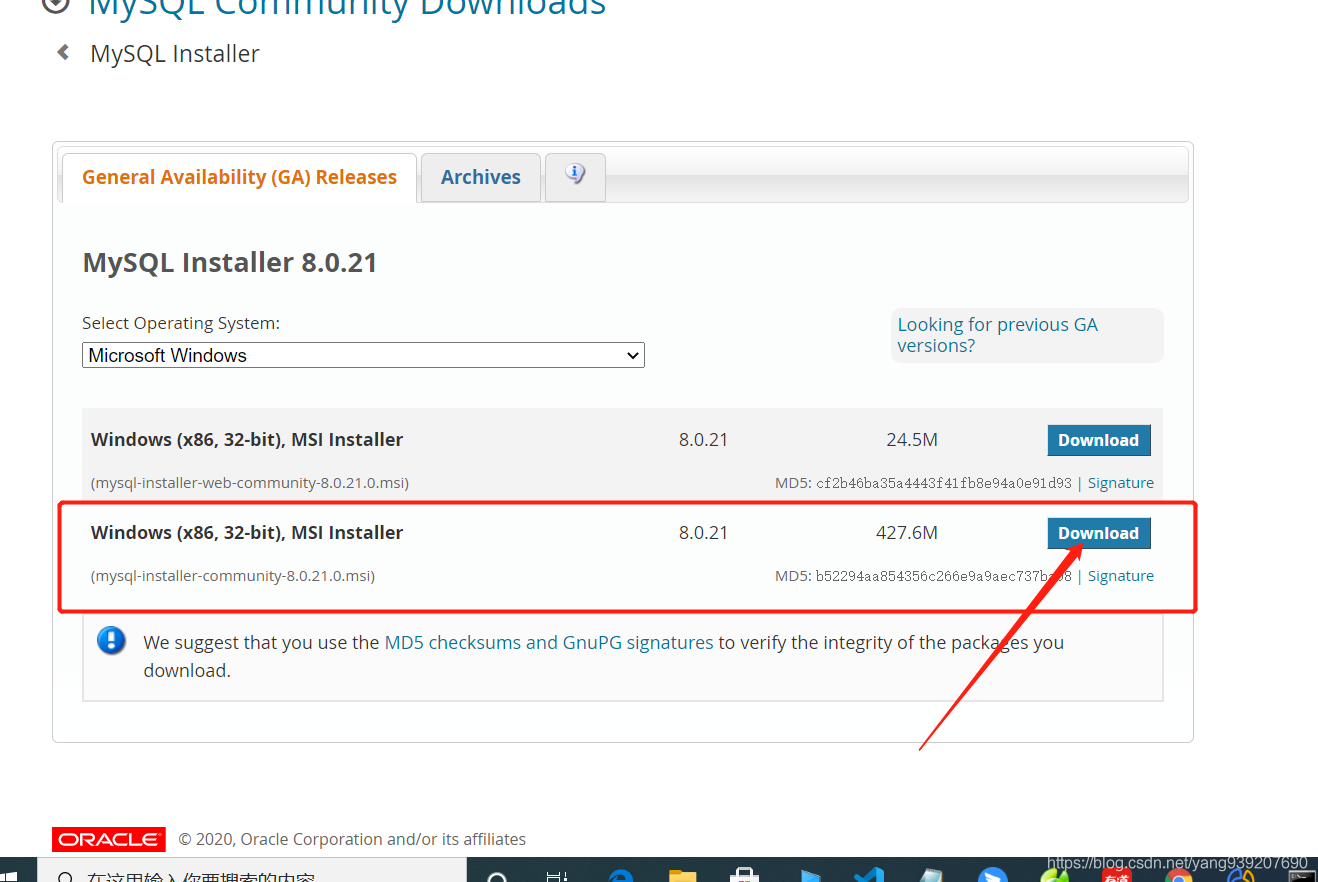This screenshot has width=1318, height=882.
Task: Click the back chevron beside MySQL Installer
Action: tap(63, 52)
